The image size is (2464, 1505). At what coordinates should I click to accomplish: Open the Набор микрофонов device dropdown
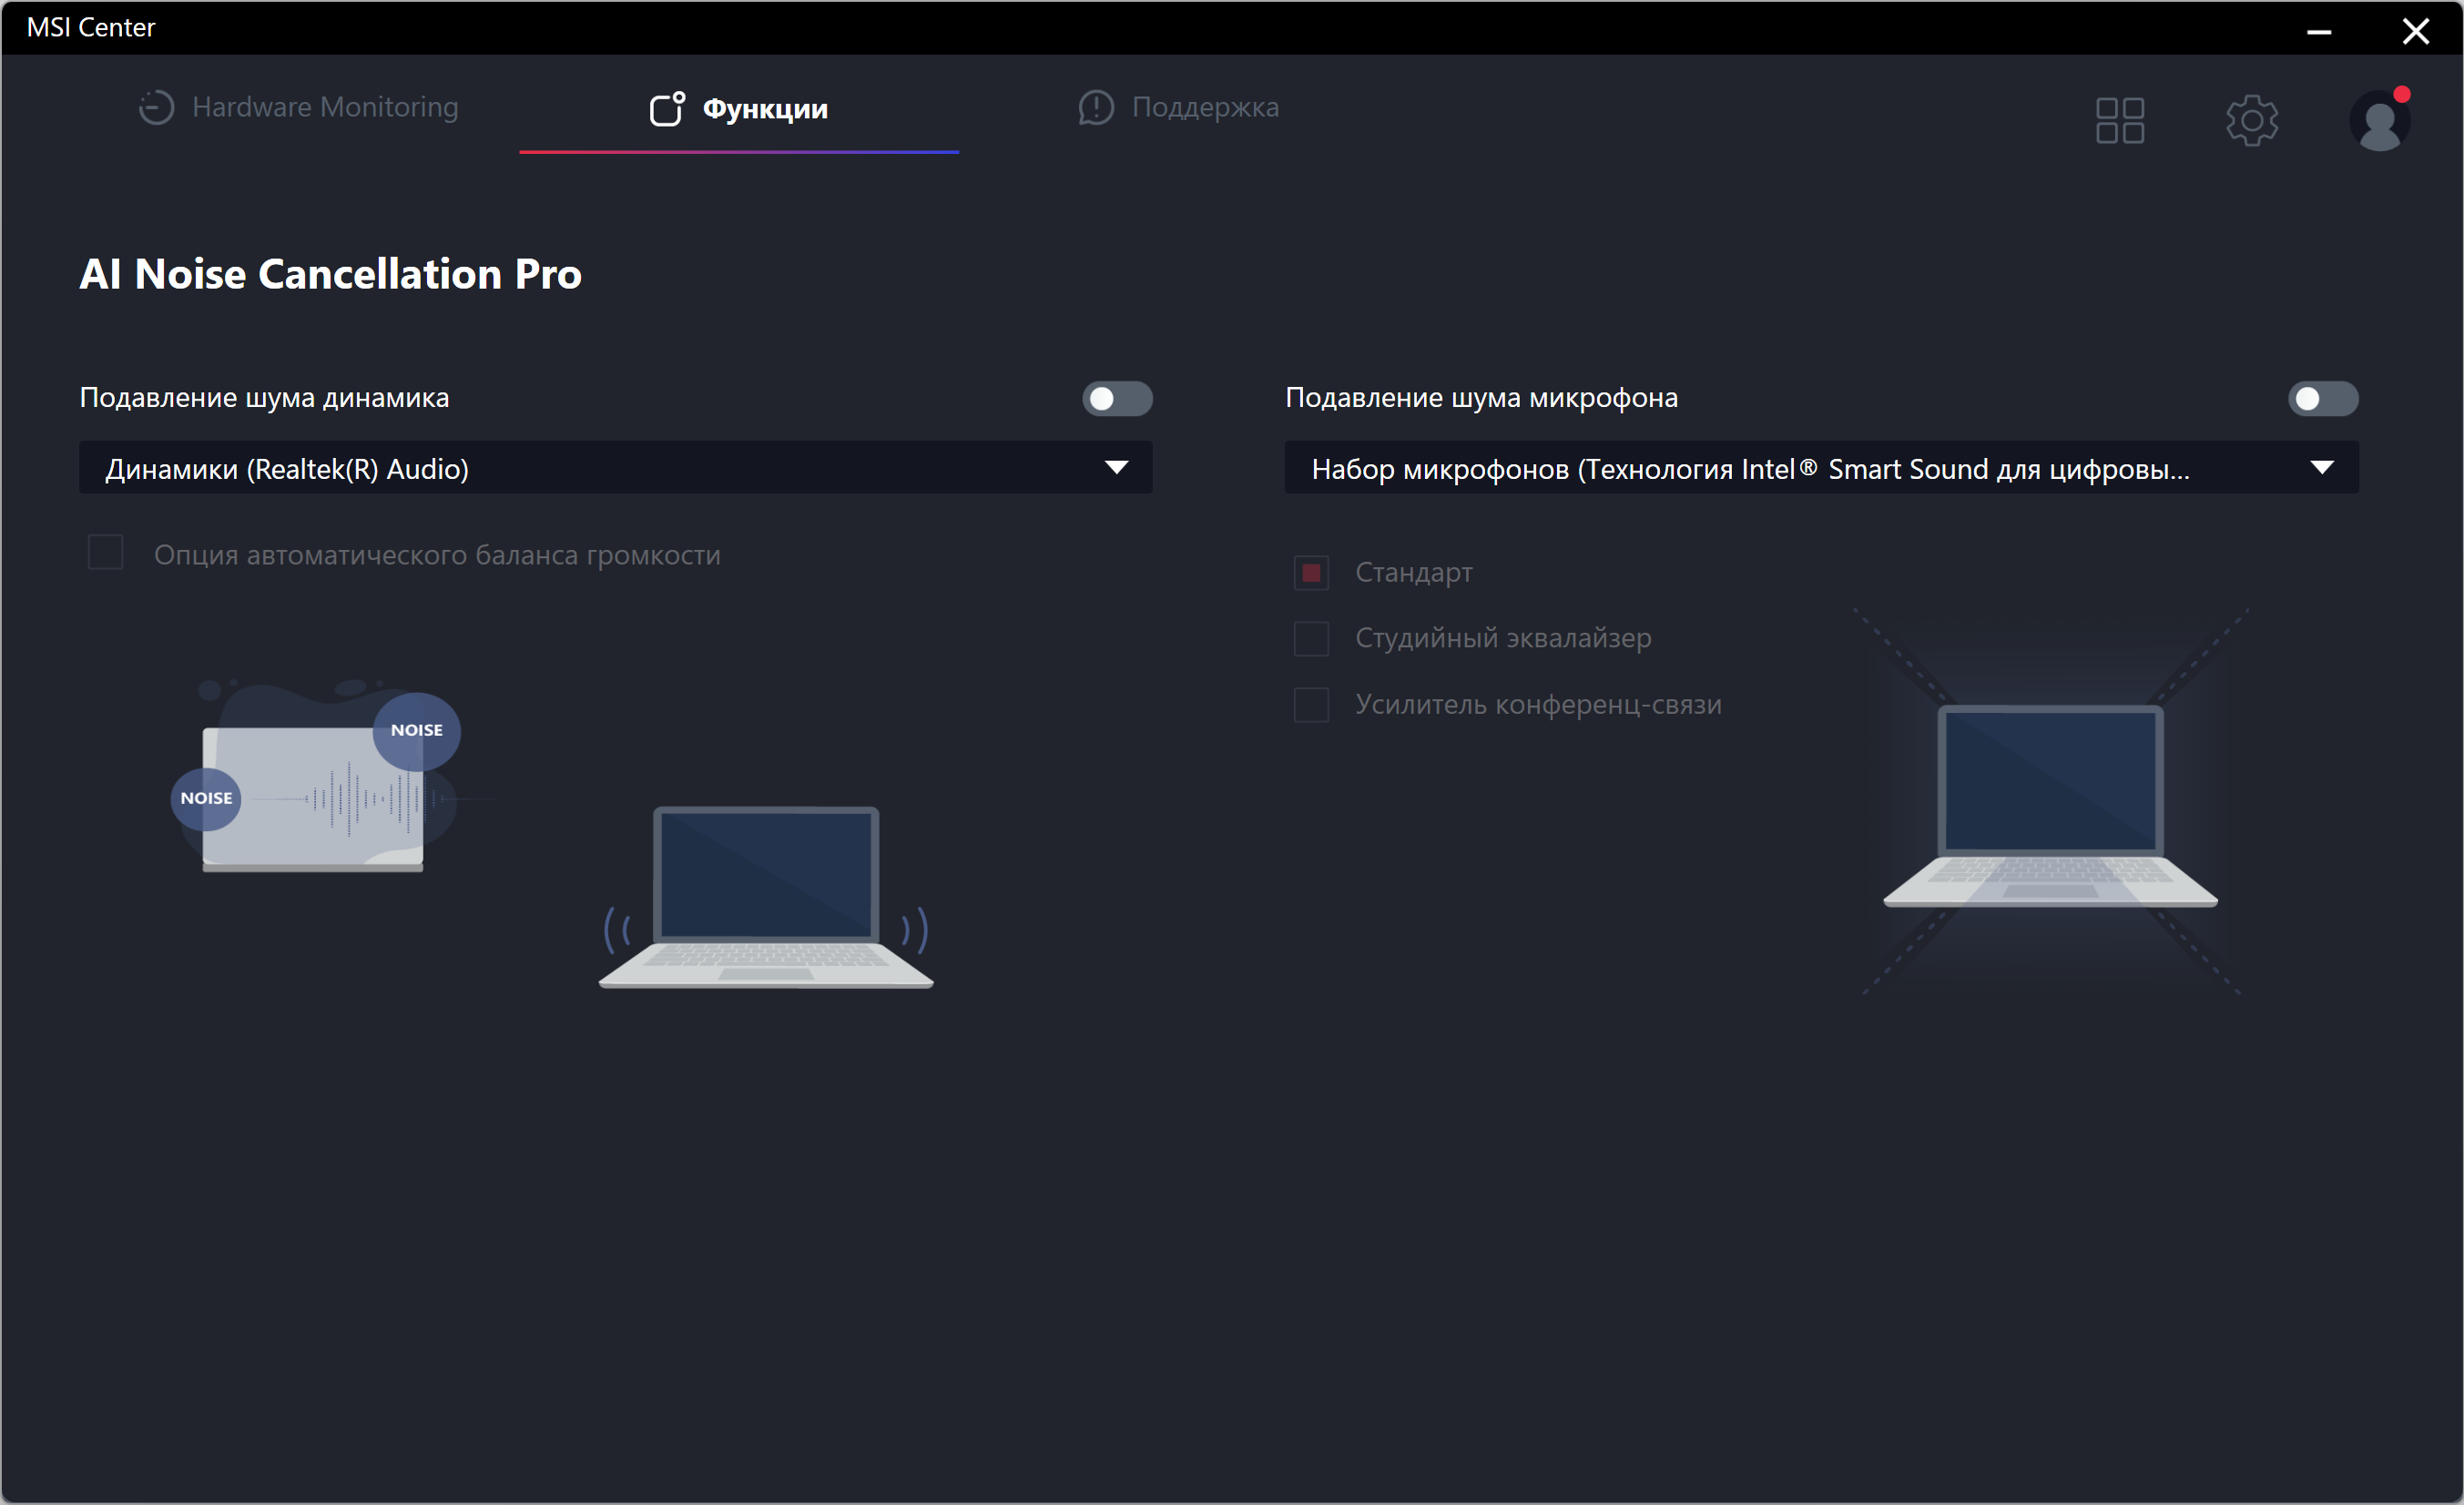click(1821, 468)
